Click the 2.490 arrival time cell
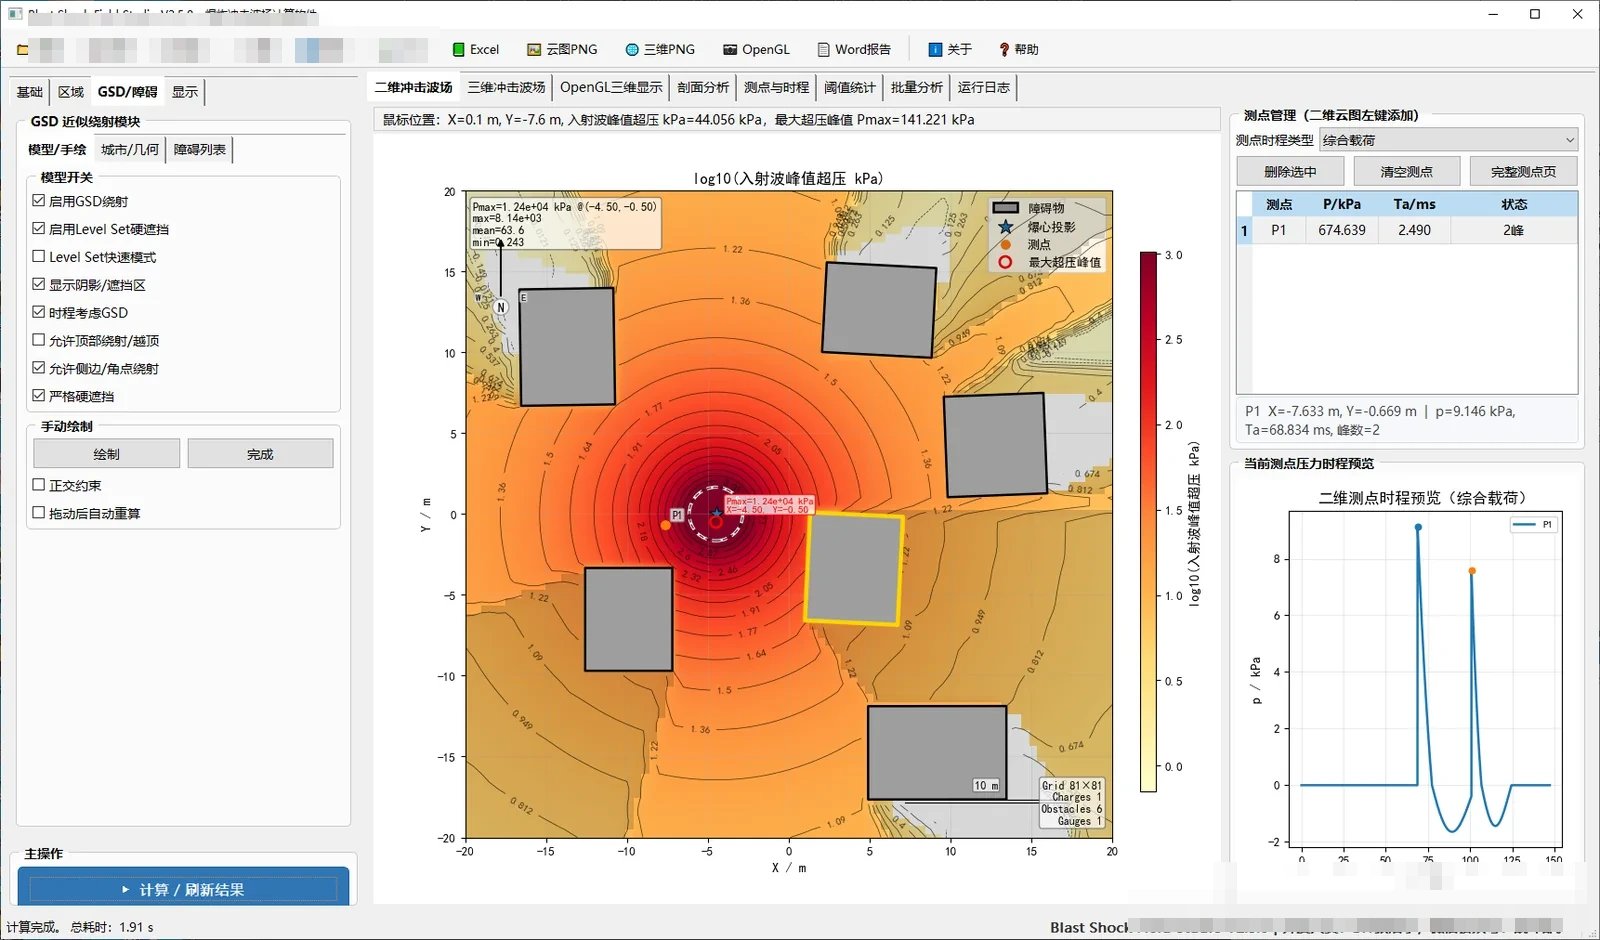1600x940 pixels. click(x=1414, y=230)
